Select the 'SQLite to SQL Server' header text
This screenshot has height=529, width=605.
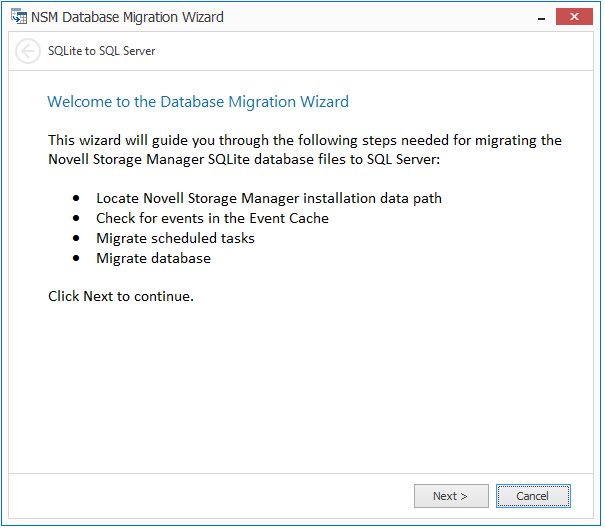[101, 51]
